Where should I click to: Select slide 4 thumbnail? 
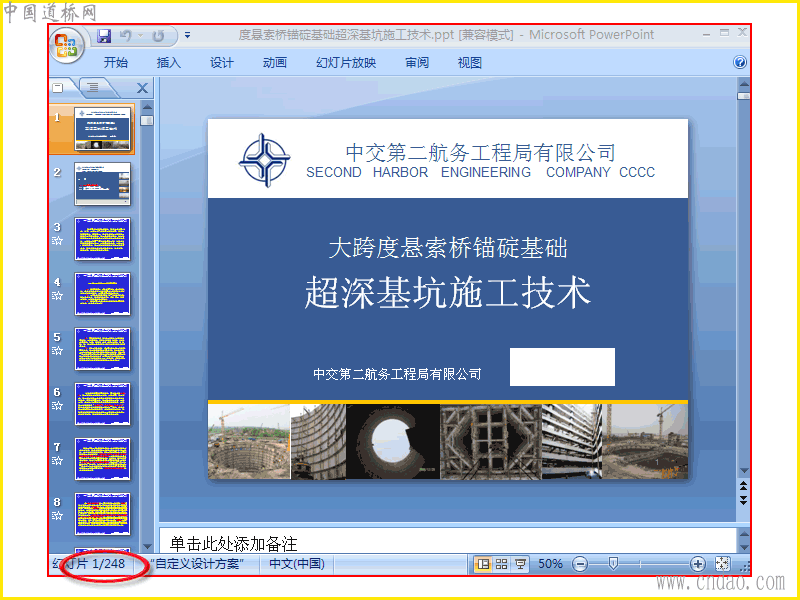pos(102,294)
